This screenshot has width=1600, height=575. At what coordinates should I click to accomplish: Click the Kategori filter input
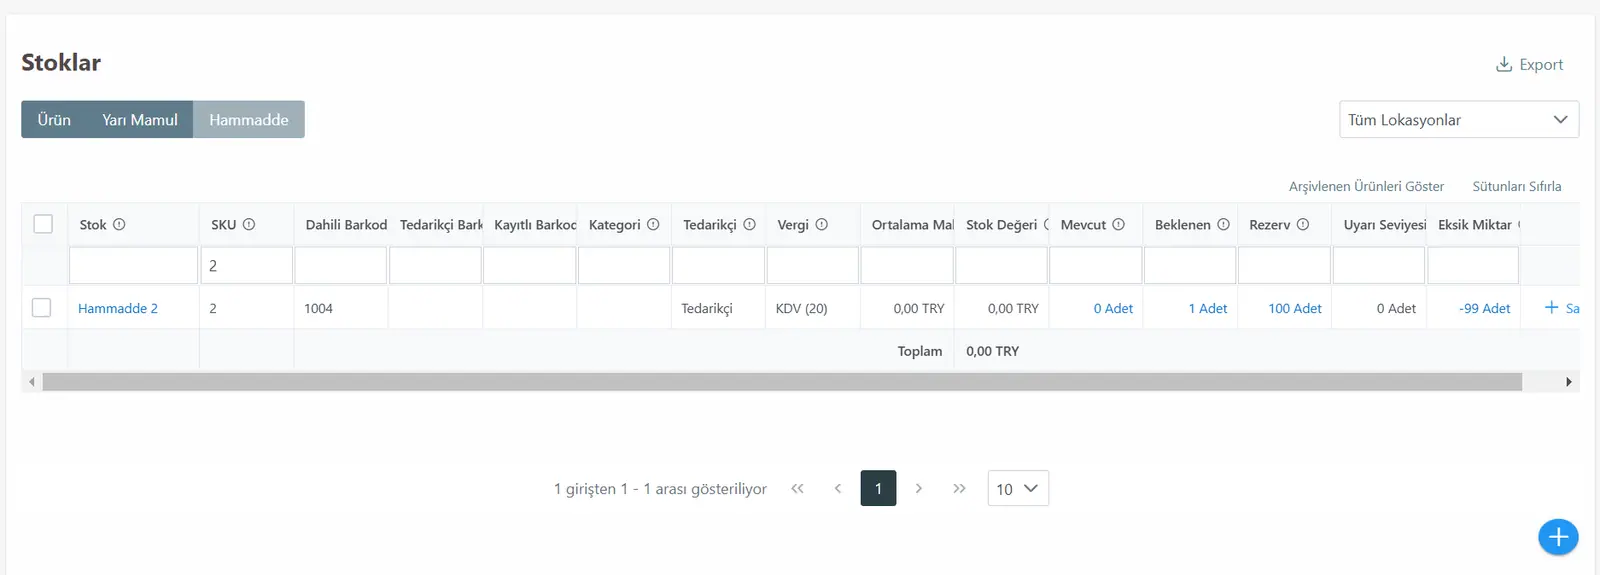(624, 265)
